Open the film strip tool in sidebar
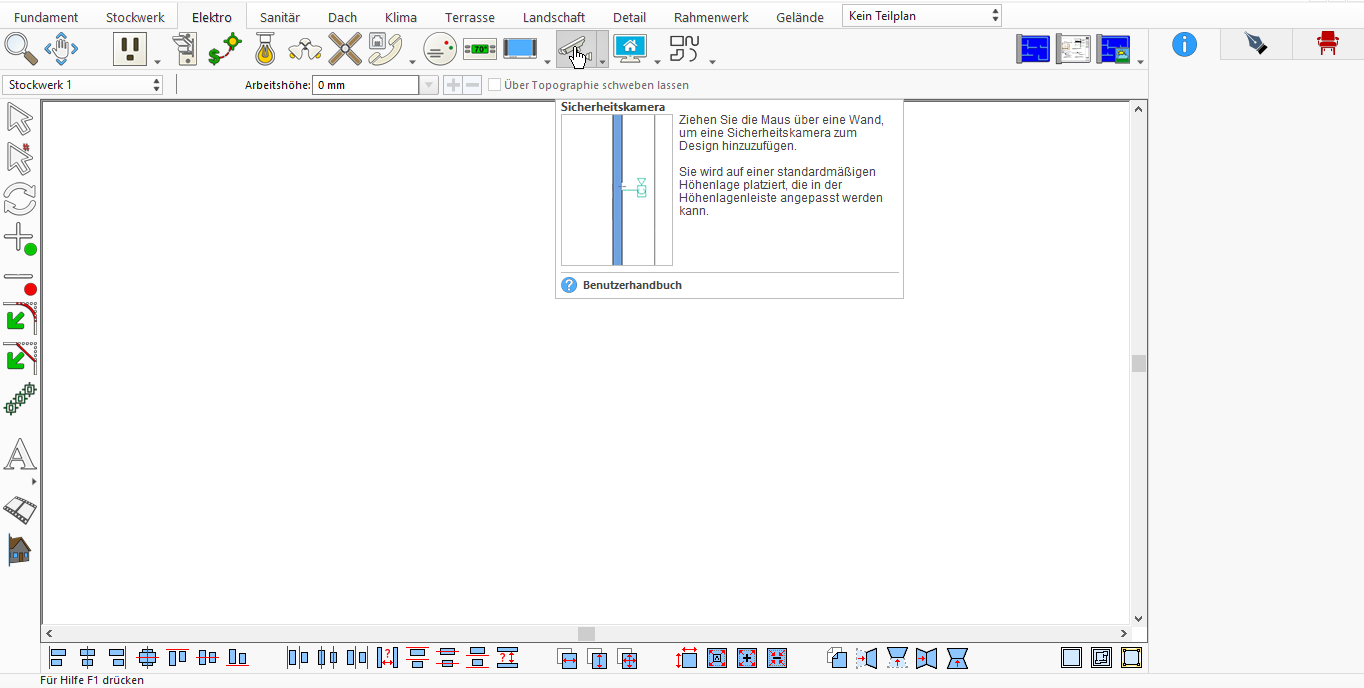Viewport: 1364px width, 688px height. 20,510
